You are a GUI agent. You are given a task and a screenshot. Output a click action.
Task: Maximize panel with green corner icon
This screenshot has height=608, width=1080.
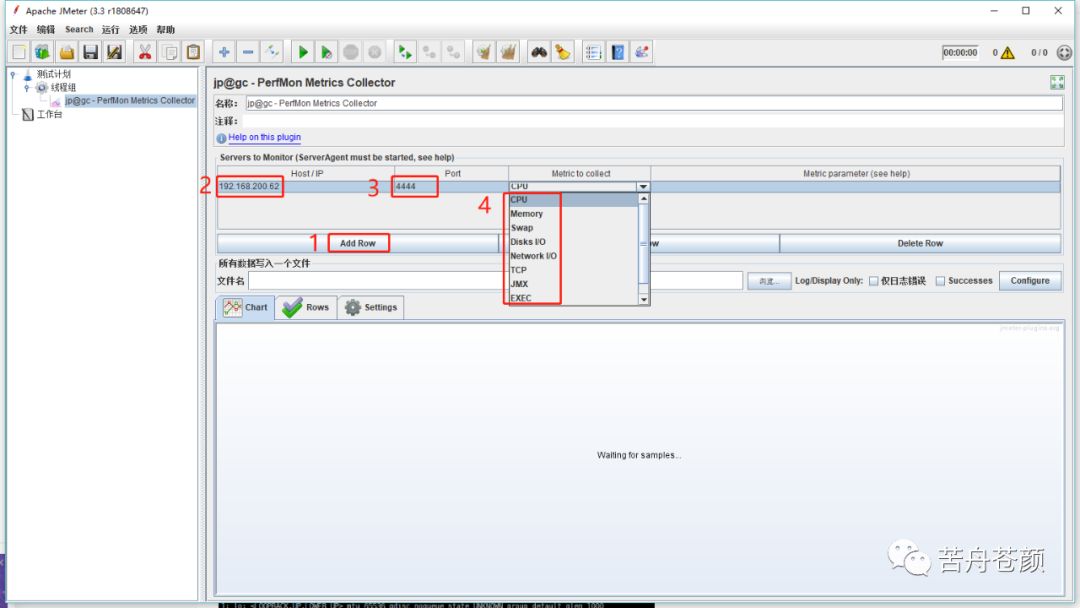1057,83
